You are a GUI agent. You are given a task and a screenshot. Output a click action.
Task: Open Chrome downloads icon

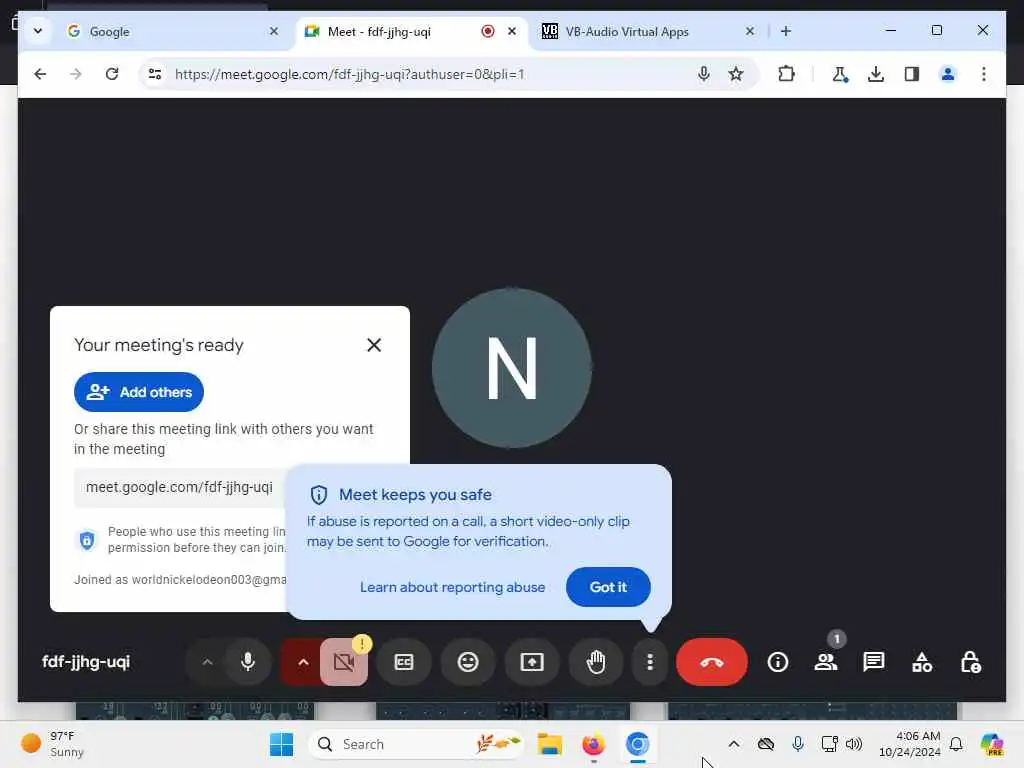pos(876,74)
